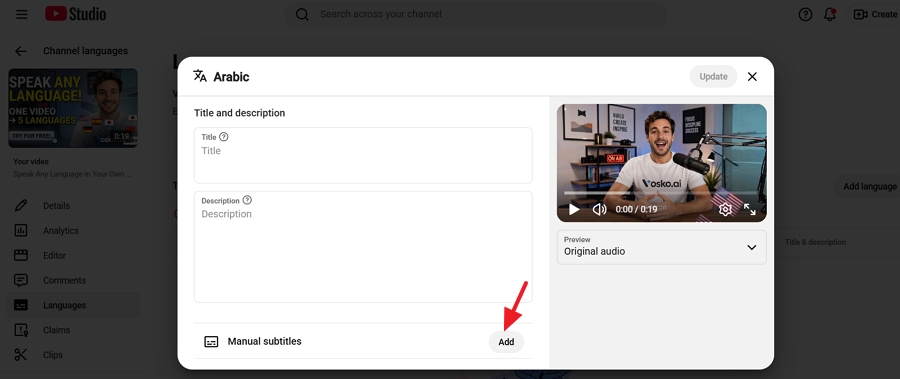The width and height of the screenshot is (900, 379).
Task: Click the Comments speech bubble icon
Action: point(21,280)
